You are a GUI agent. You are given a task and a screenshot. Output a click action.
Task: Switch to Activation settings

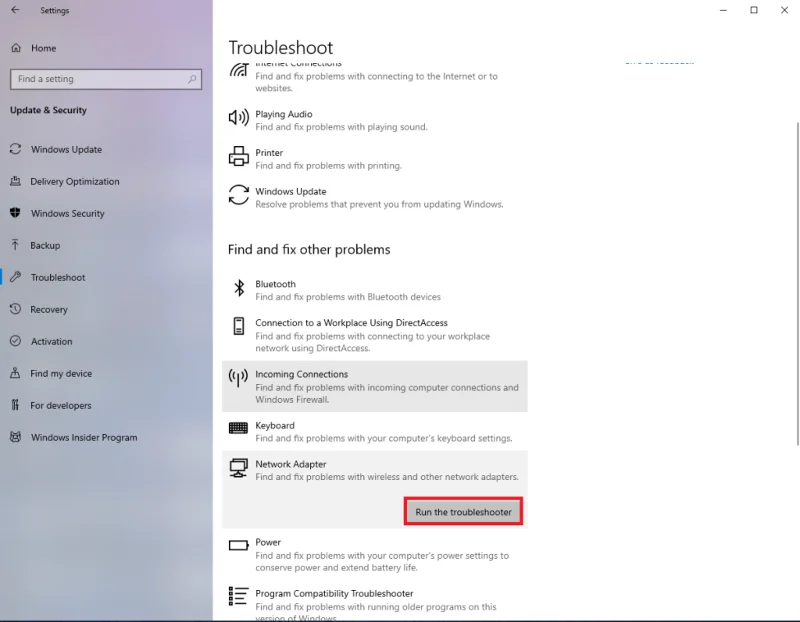52,341
